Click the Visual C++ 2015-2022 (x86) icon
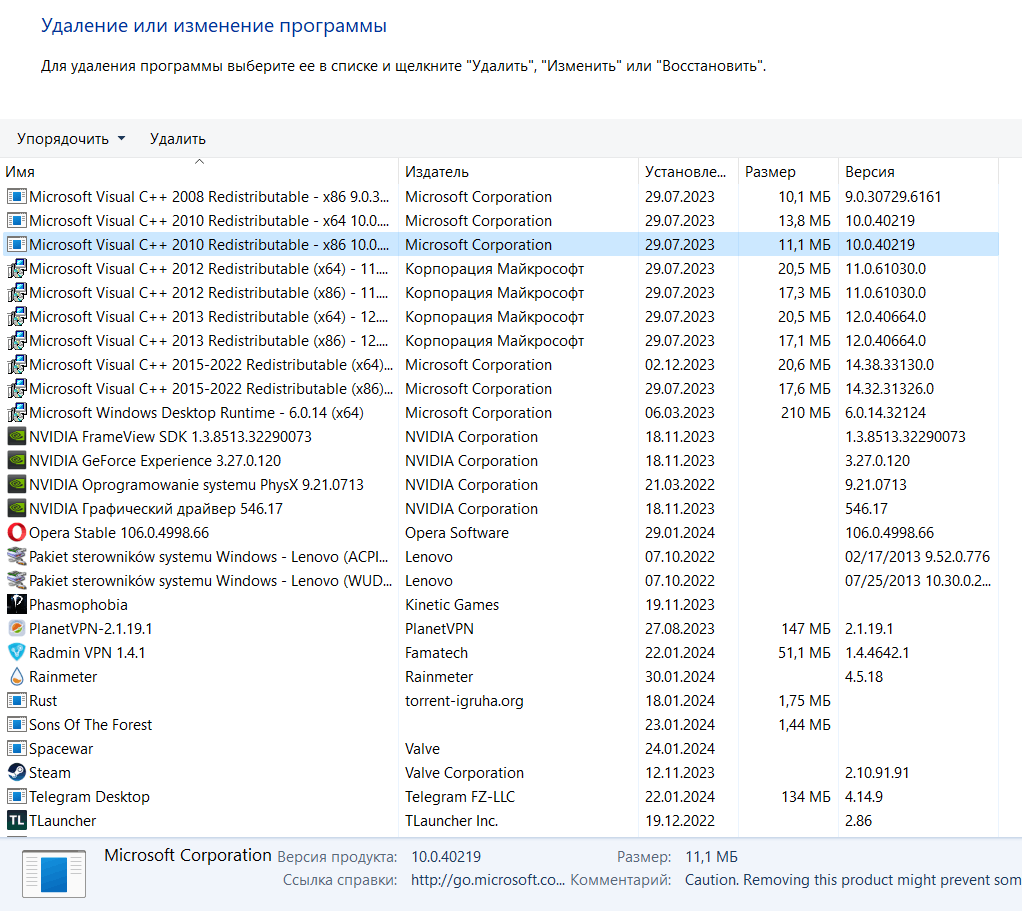The image size is (1022, 911). tap(17, 389)
